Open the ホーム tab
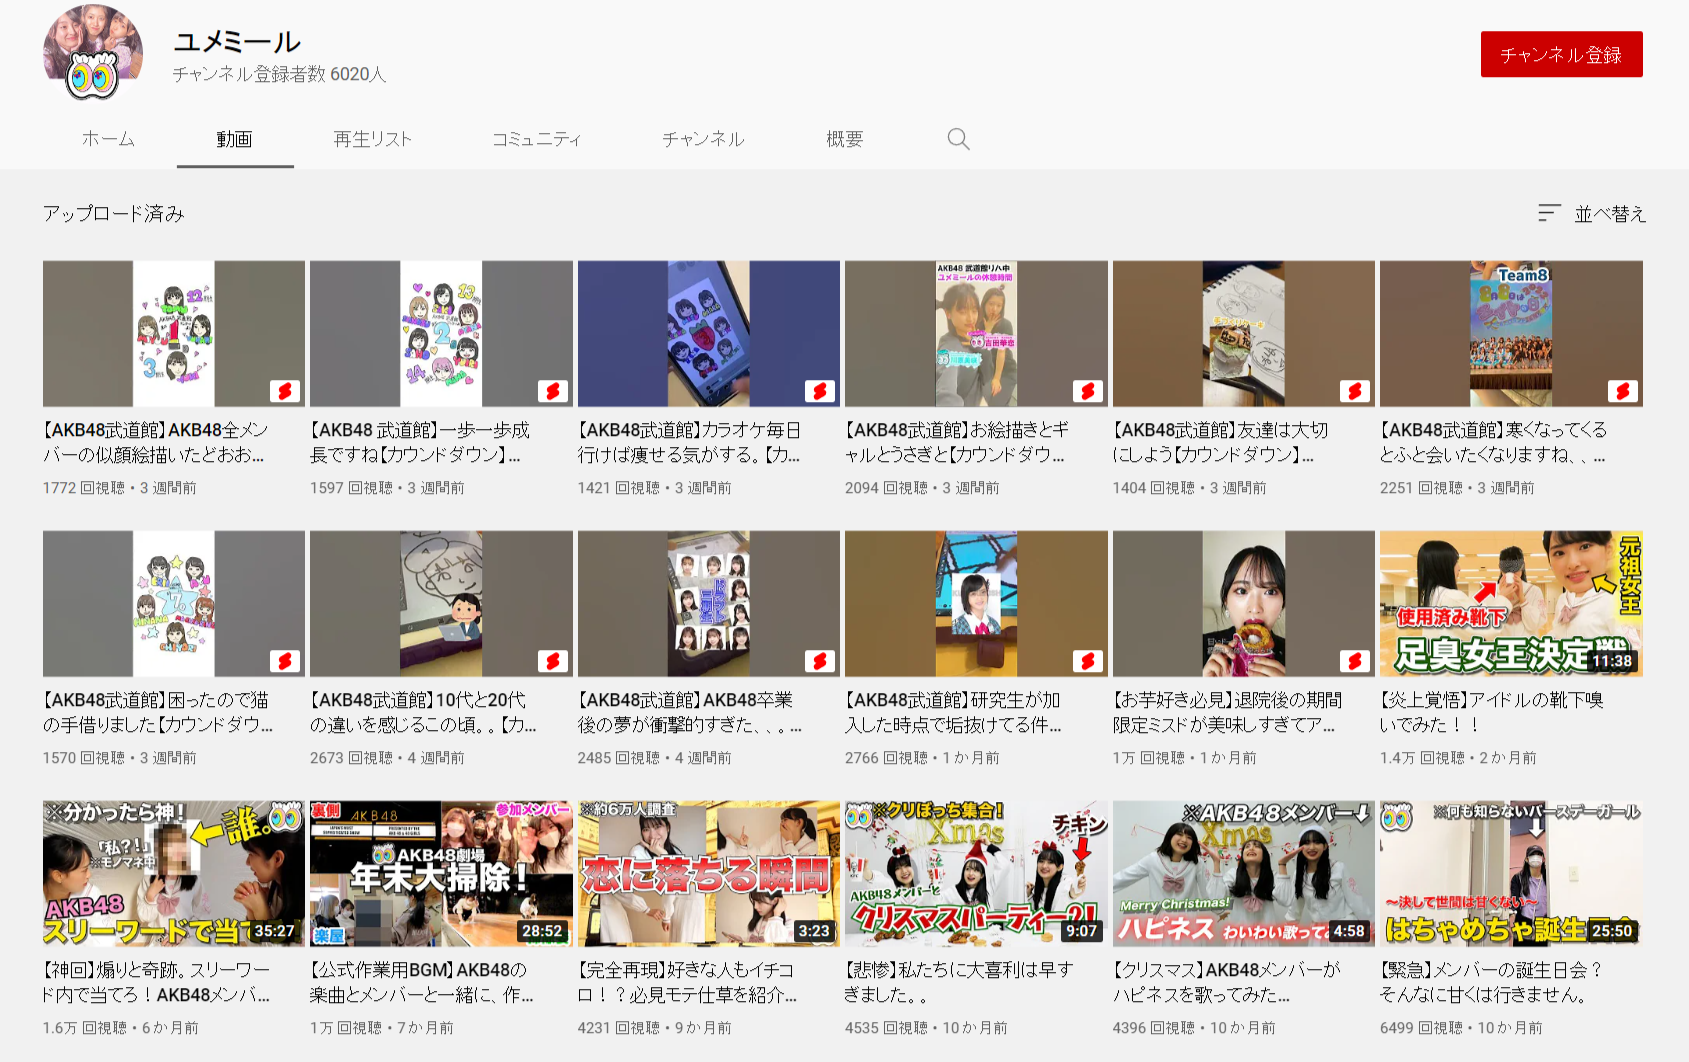Image resolution: width=1689 pixels, height=1062 pixels. point(108,139)
